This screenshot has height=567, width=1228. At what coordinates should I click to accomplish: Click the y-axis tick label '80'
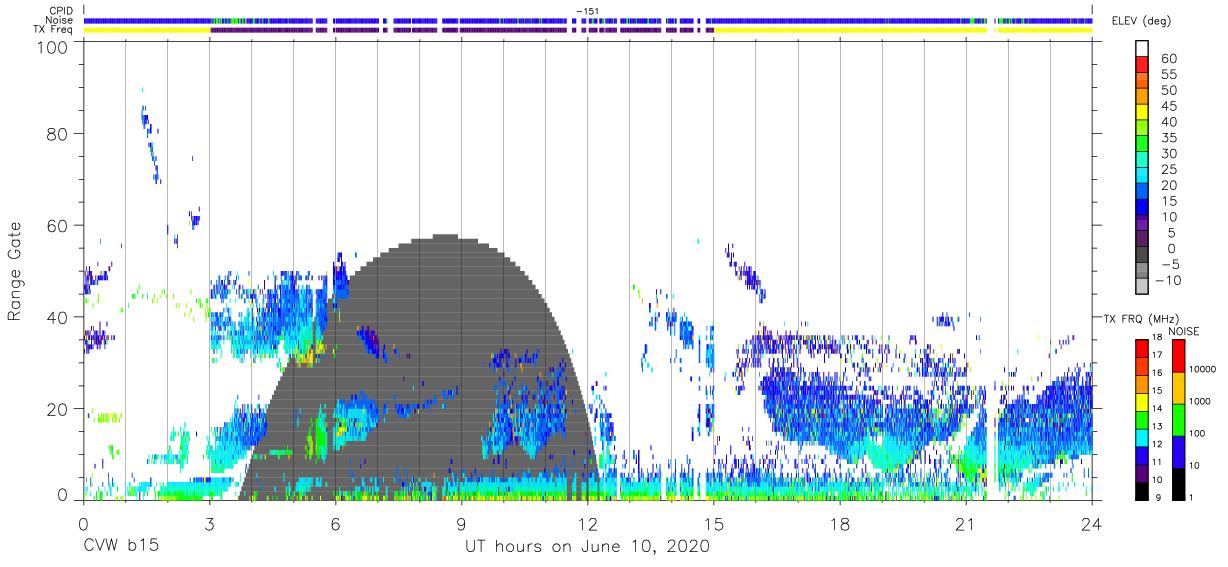pos(56,133)
